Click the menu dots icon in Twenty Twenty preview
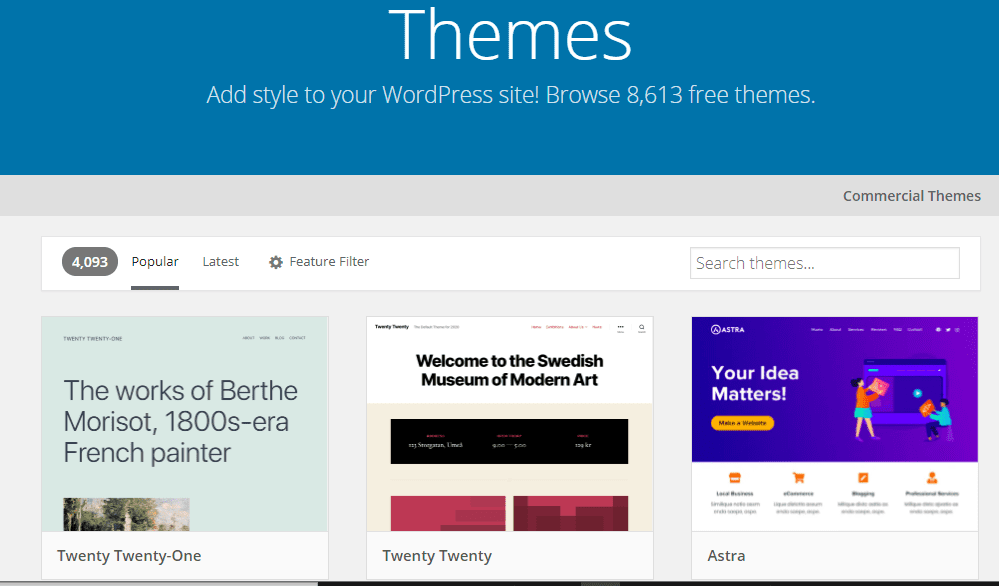Screen dimensions: 999x586 (x=621, y=327)
